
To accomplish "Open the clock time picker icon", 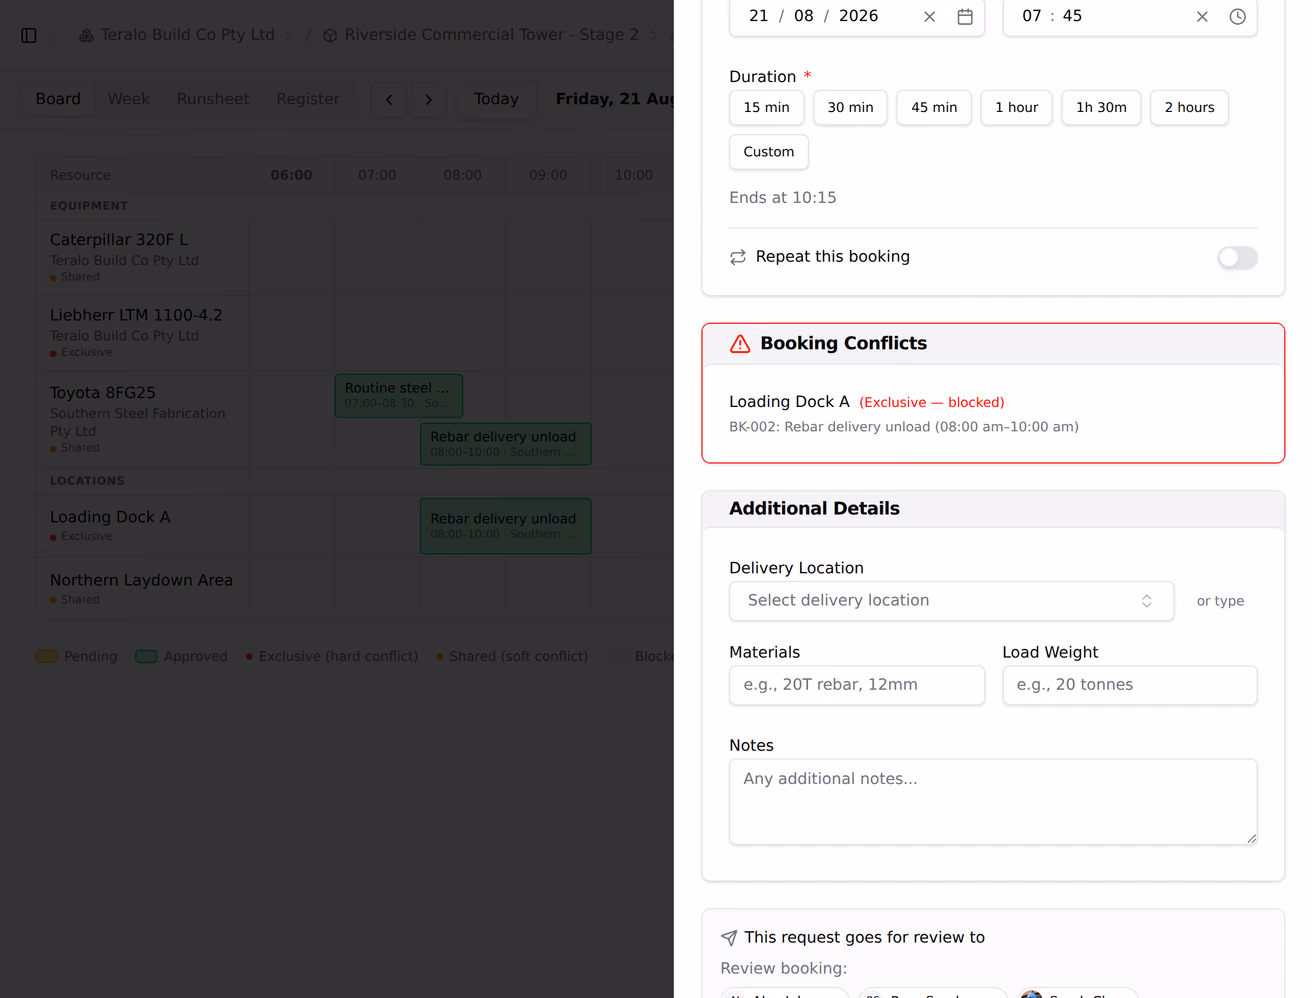I will (x=1237, y=17).
